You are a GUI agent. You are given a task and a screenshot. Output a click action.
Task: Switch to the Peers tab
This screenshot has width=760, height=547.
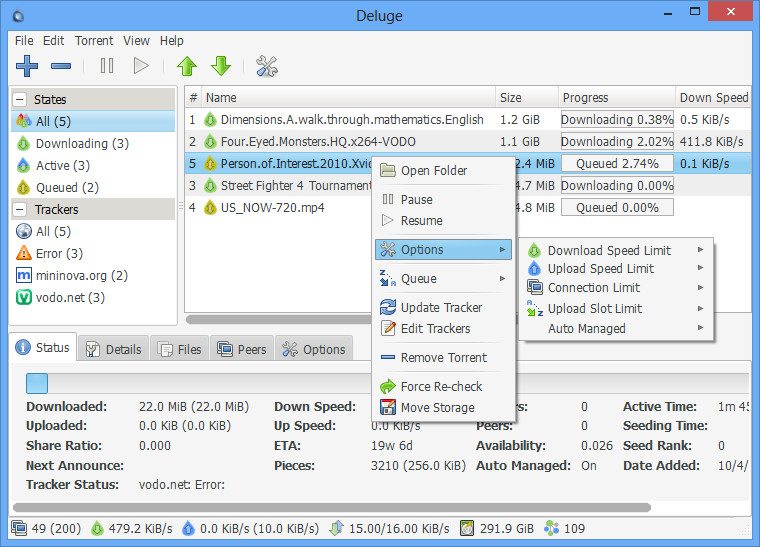pos(242,349)
